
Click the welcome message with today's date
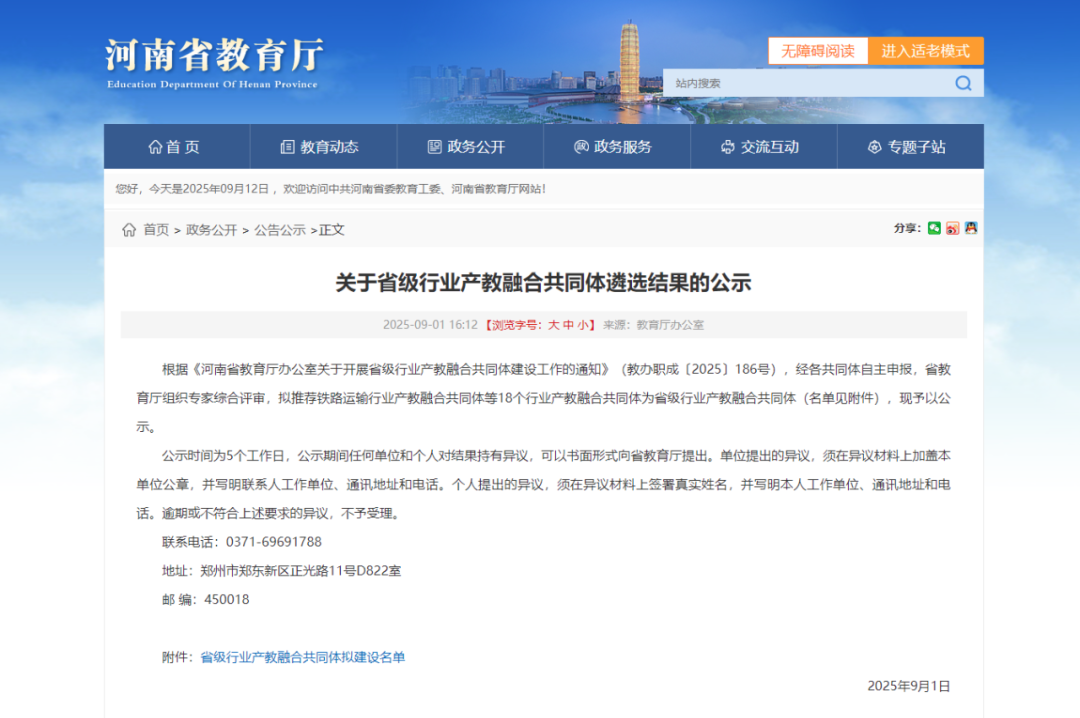[x=331, y=189]
